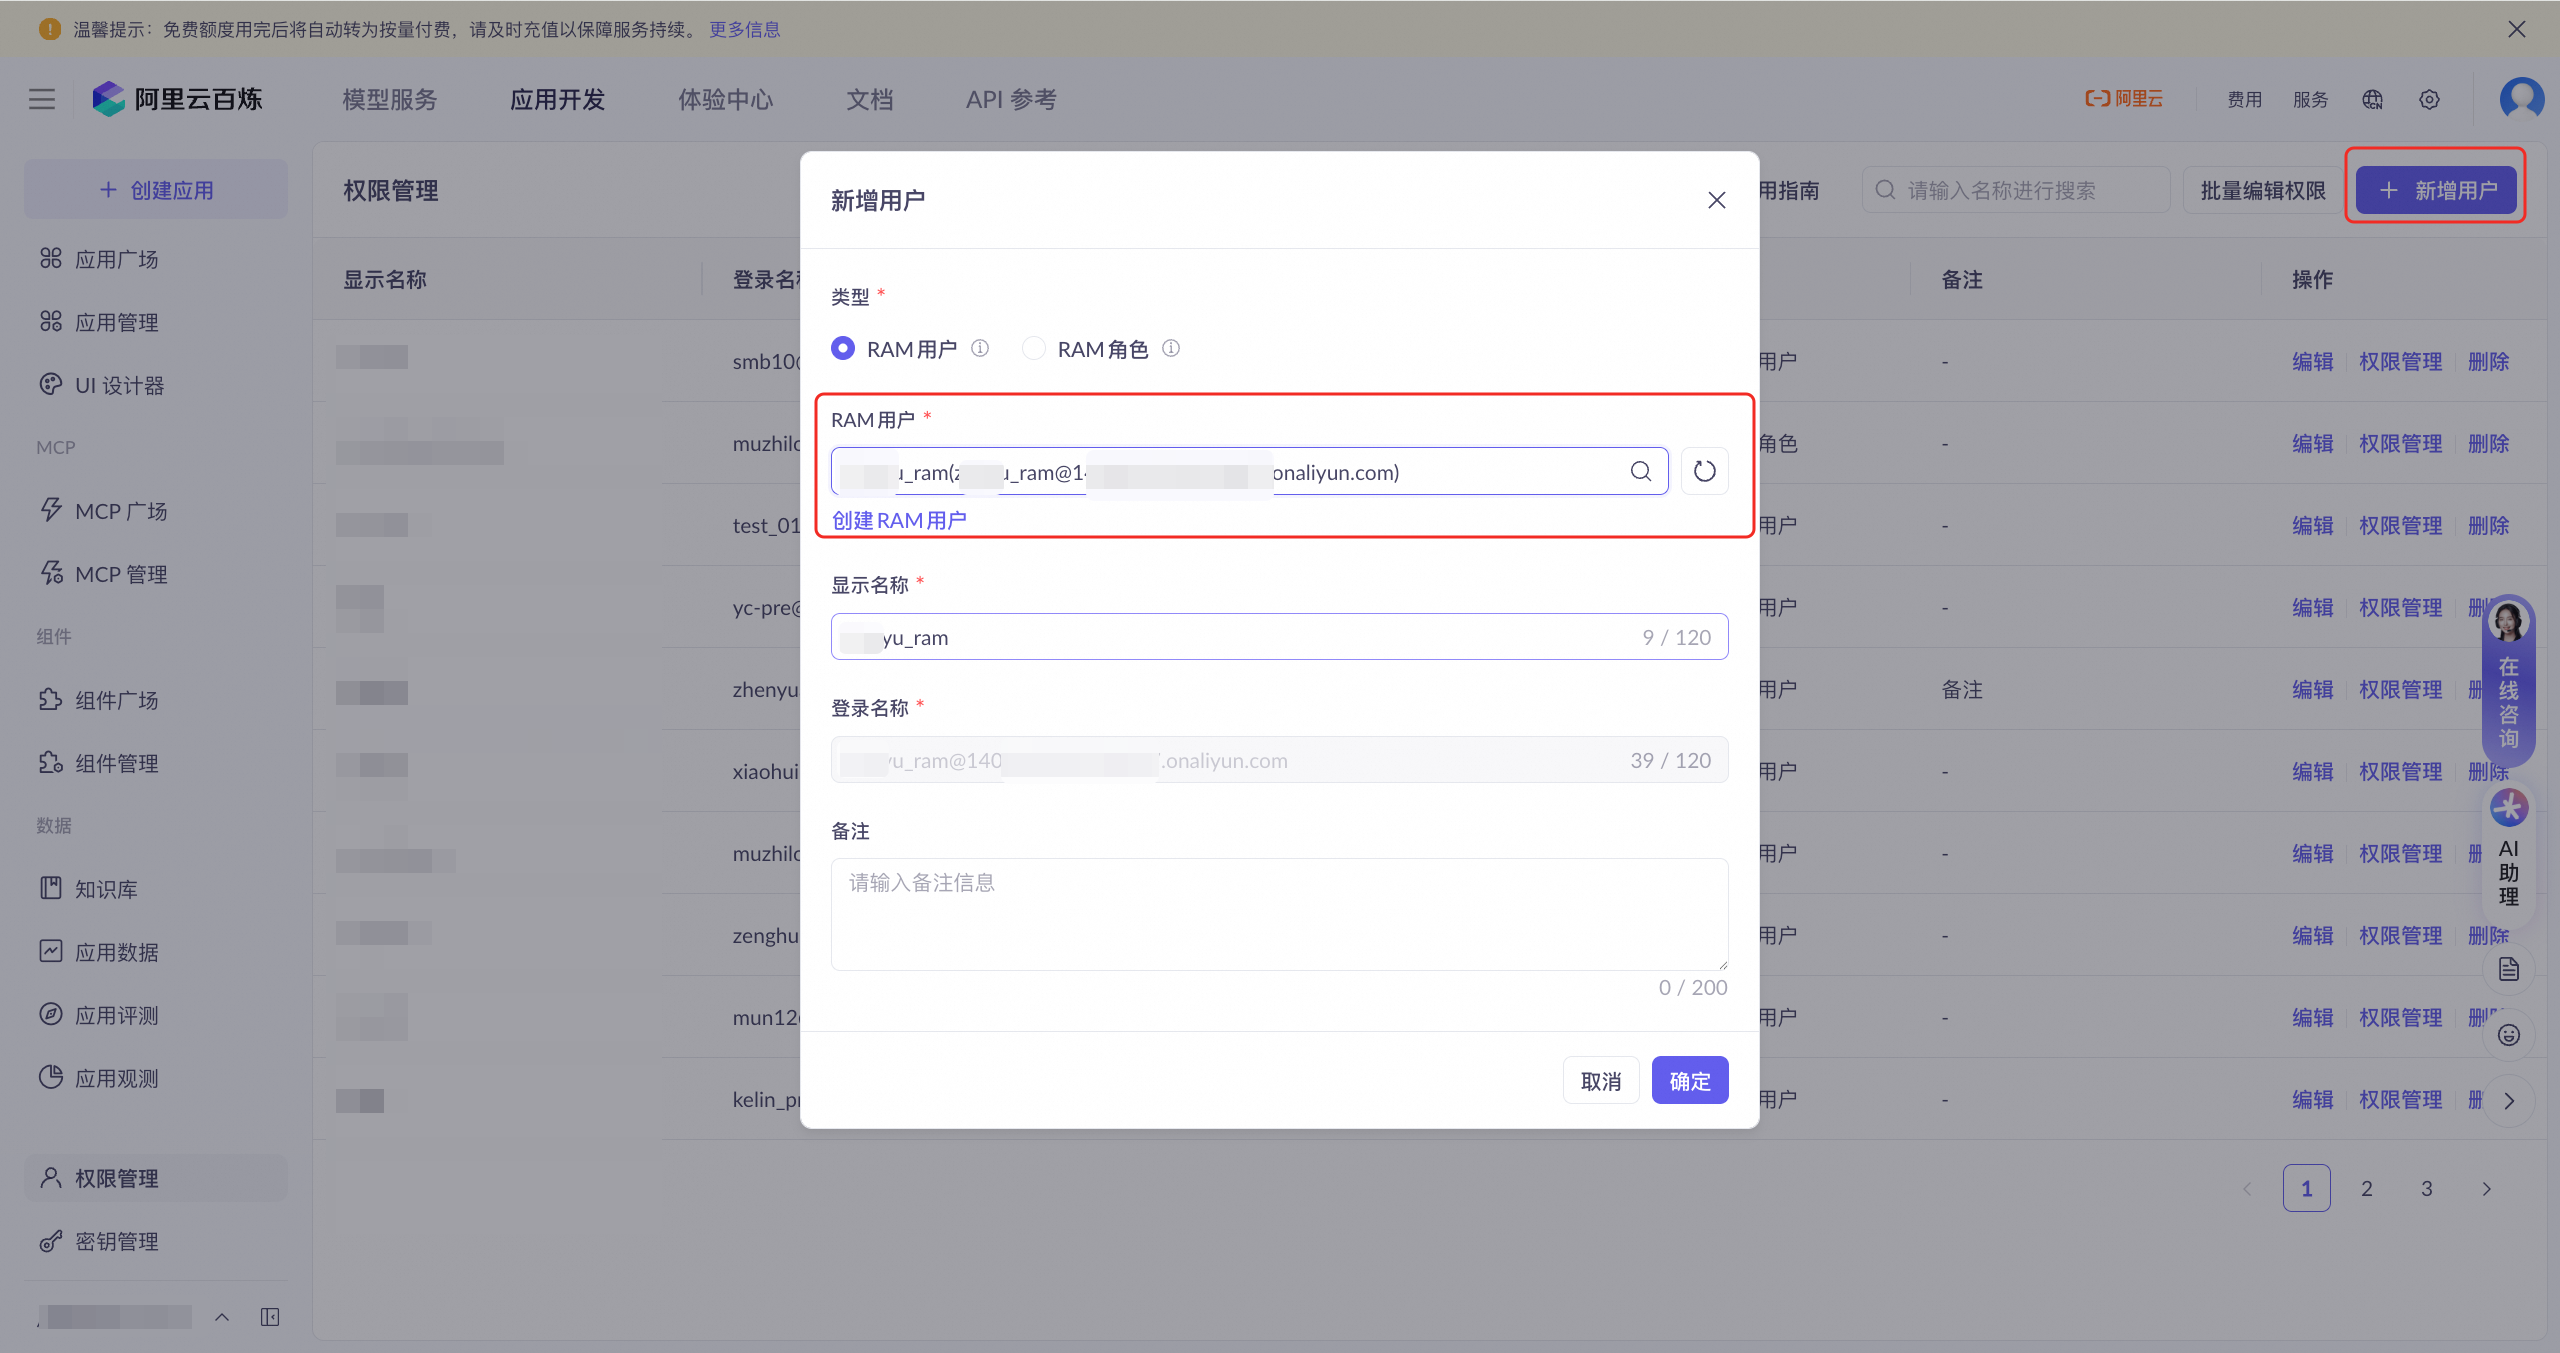Open settings gear icon in top bar

coord(2429,99)
